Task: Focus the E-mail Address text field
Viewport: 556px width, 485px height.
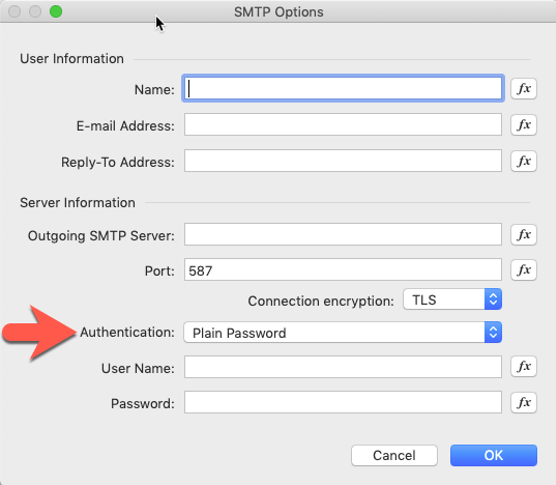Action: [343, 124]
